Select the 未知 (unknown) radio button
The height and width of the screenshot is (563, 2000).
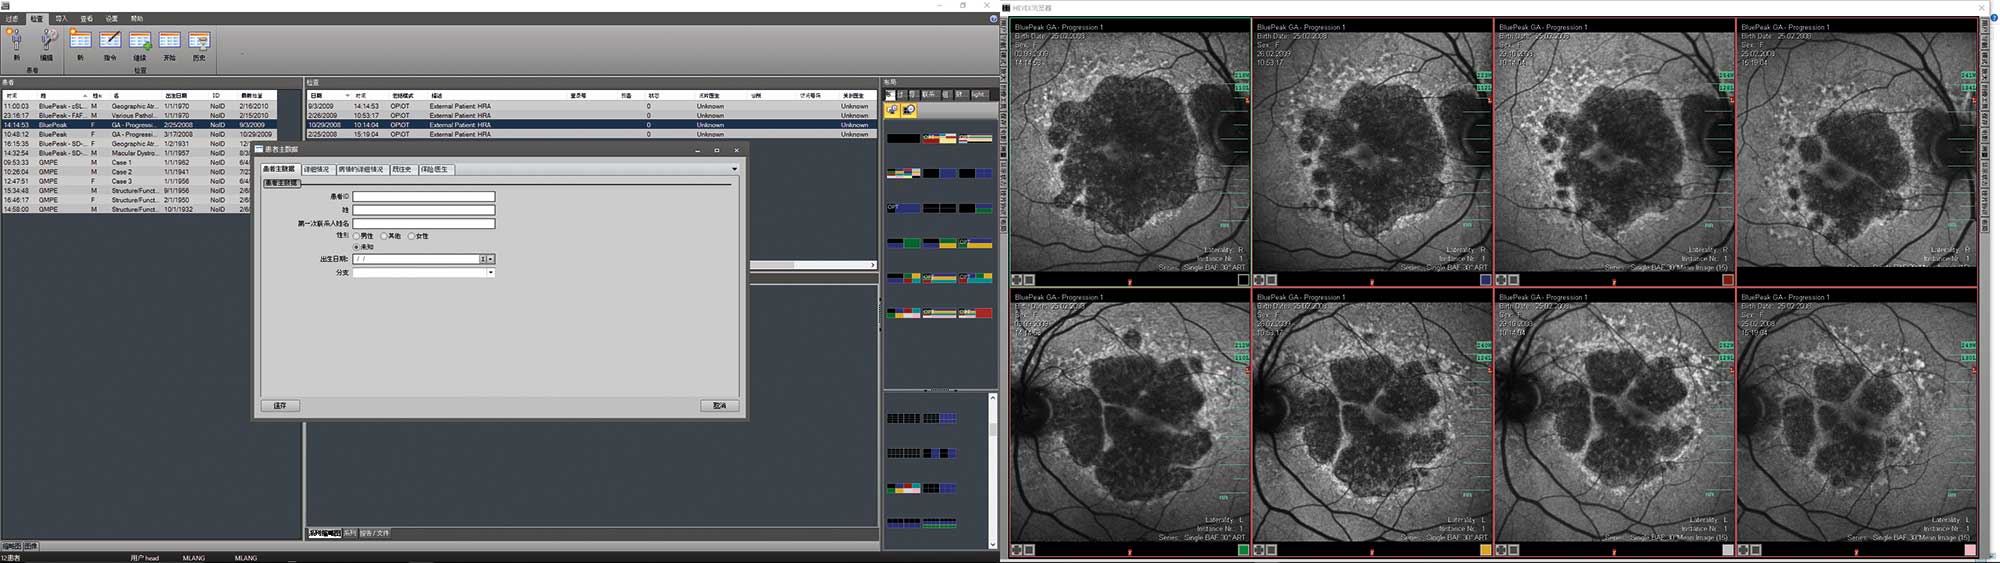pyautogui.click(x=356, y=247)
